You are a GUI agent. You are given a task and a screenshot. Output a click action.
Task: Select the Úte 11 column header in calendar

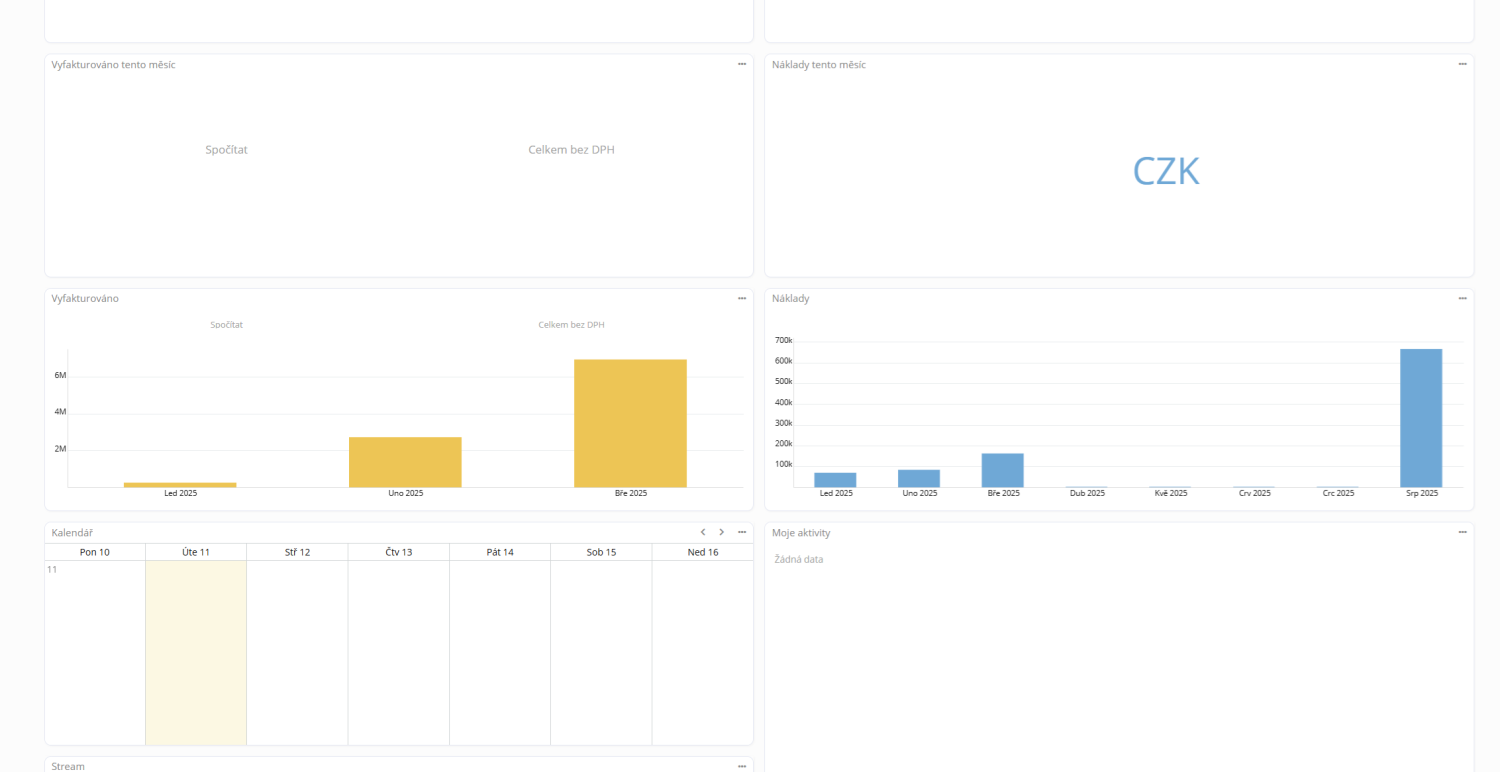point(196,552)
